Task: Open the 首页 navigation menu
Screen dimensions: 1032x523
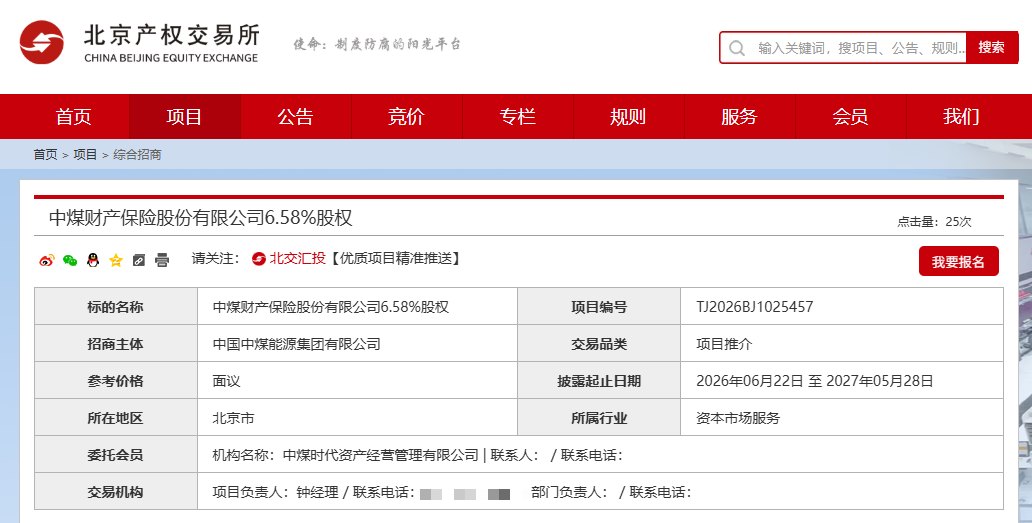Action: pos(74,116)
